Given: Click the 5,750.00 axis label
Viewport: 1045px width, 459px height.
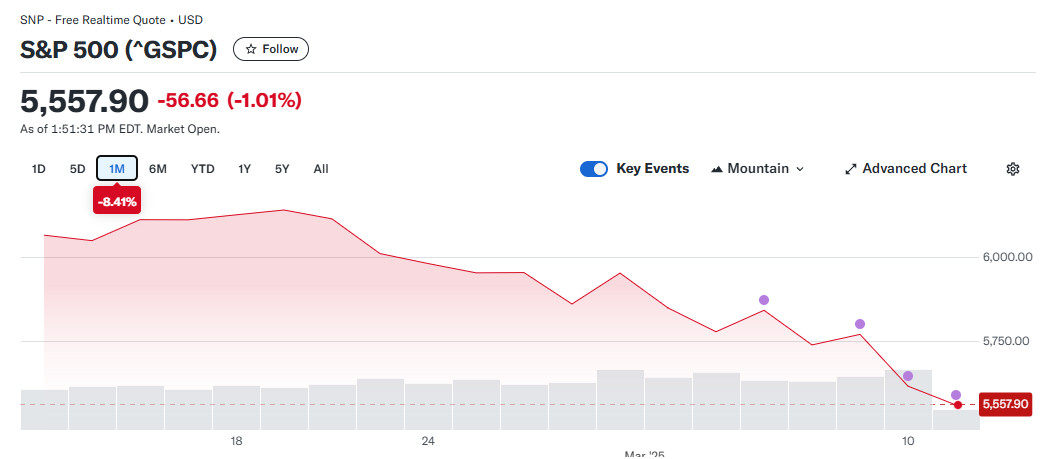Looking at the screenshot, I should [x=1007, y=341].
